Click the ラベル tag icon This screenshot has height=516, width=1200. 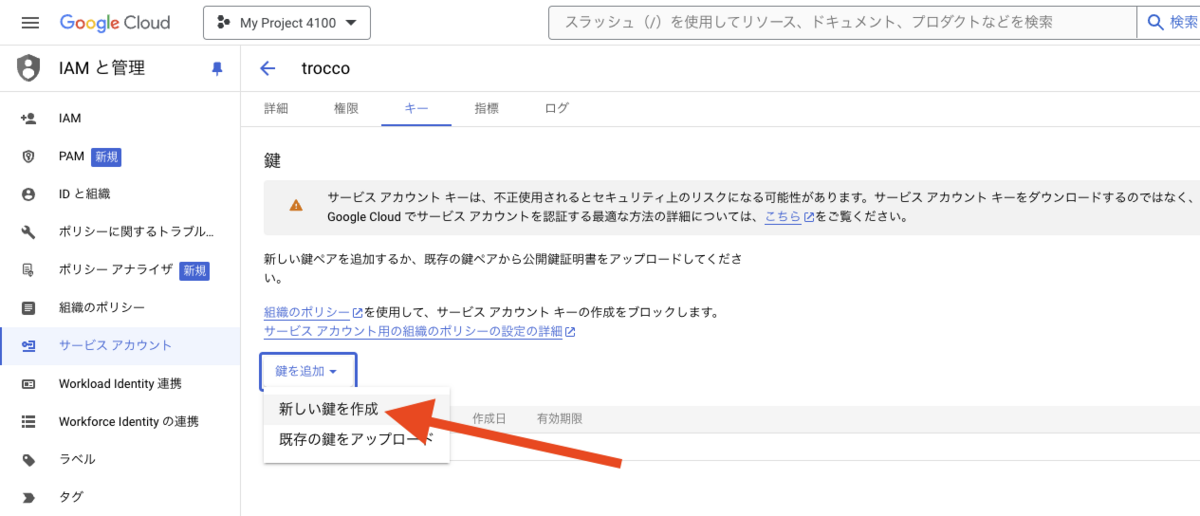point(28,459)
